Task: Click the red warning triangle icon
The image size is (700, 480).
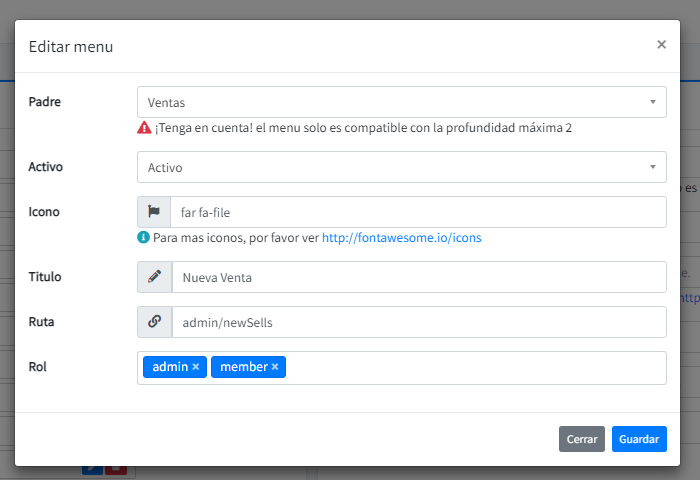Action: (x=144, y=128)
